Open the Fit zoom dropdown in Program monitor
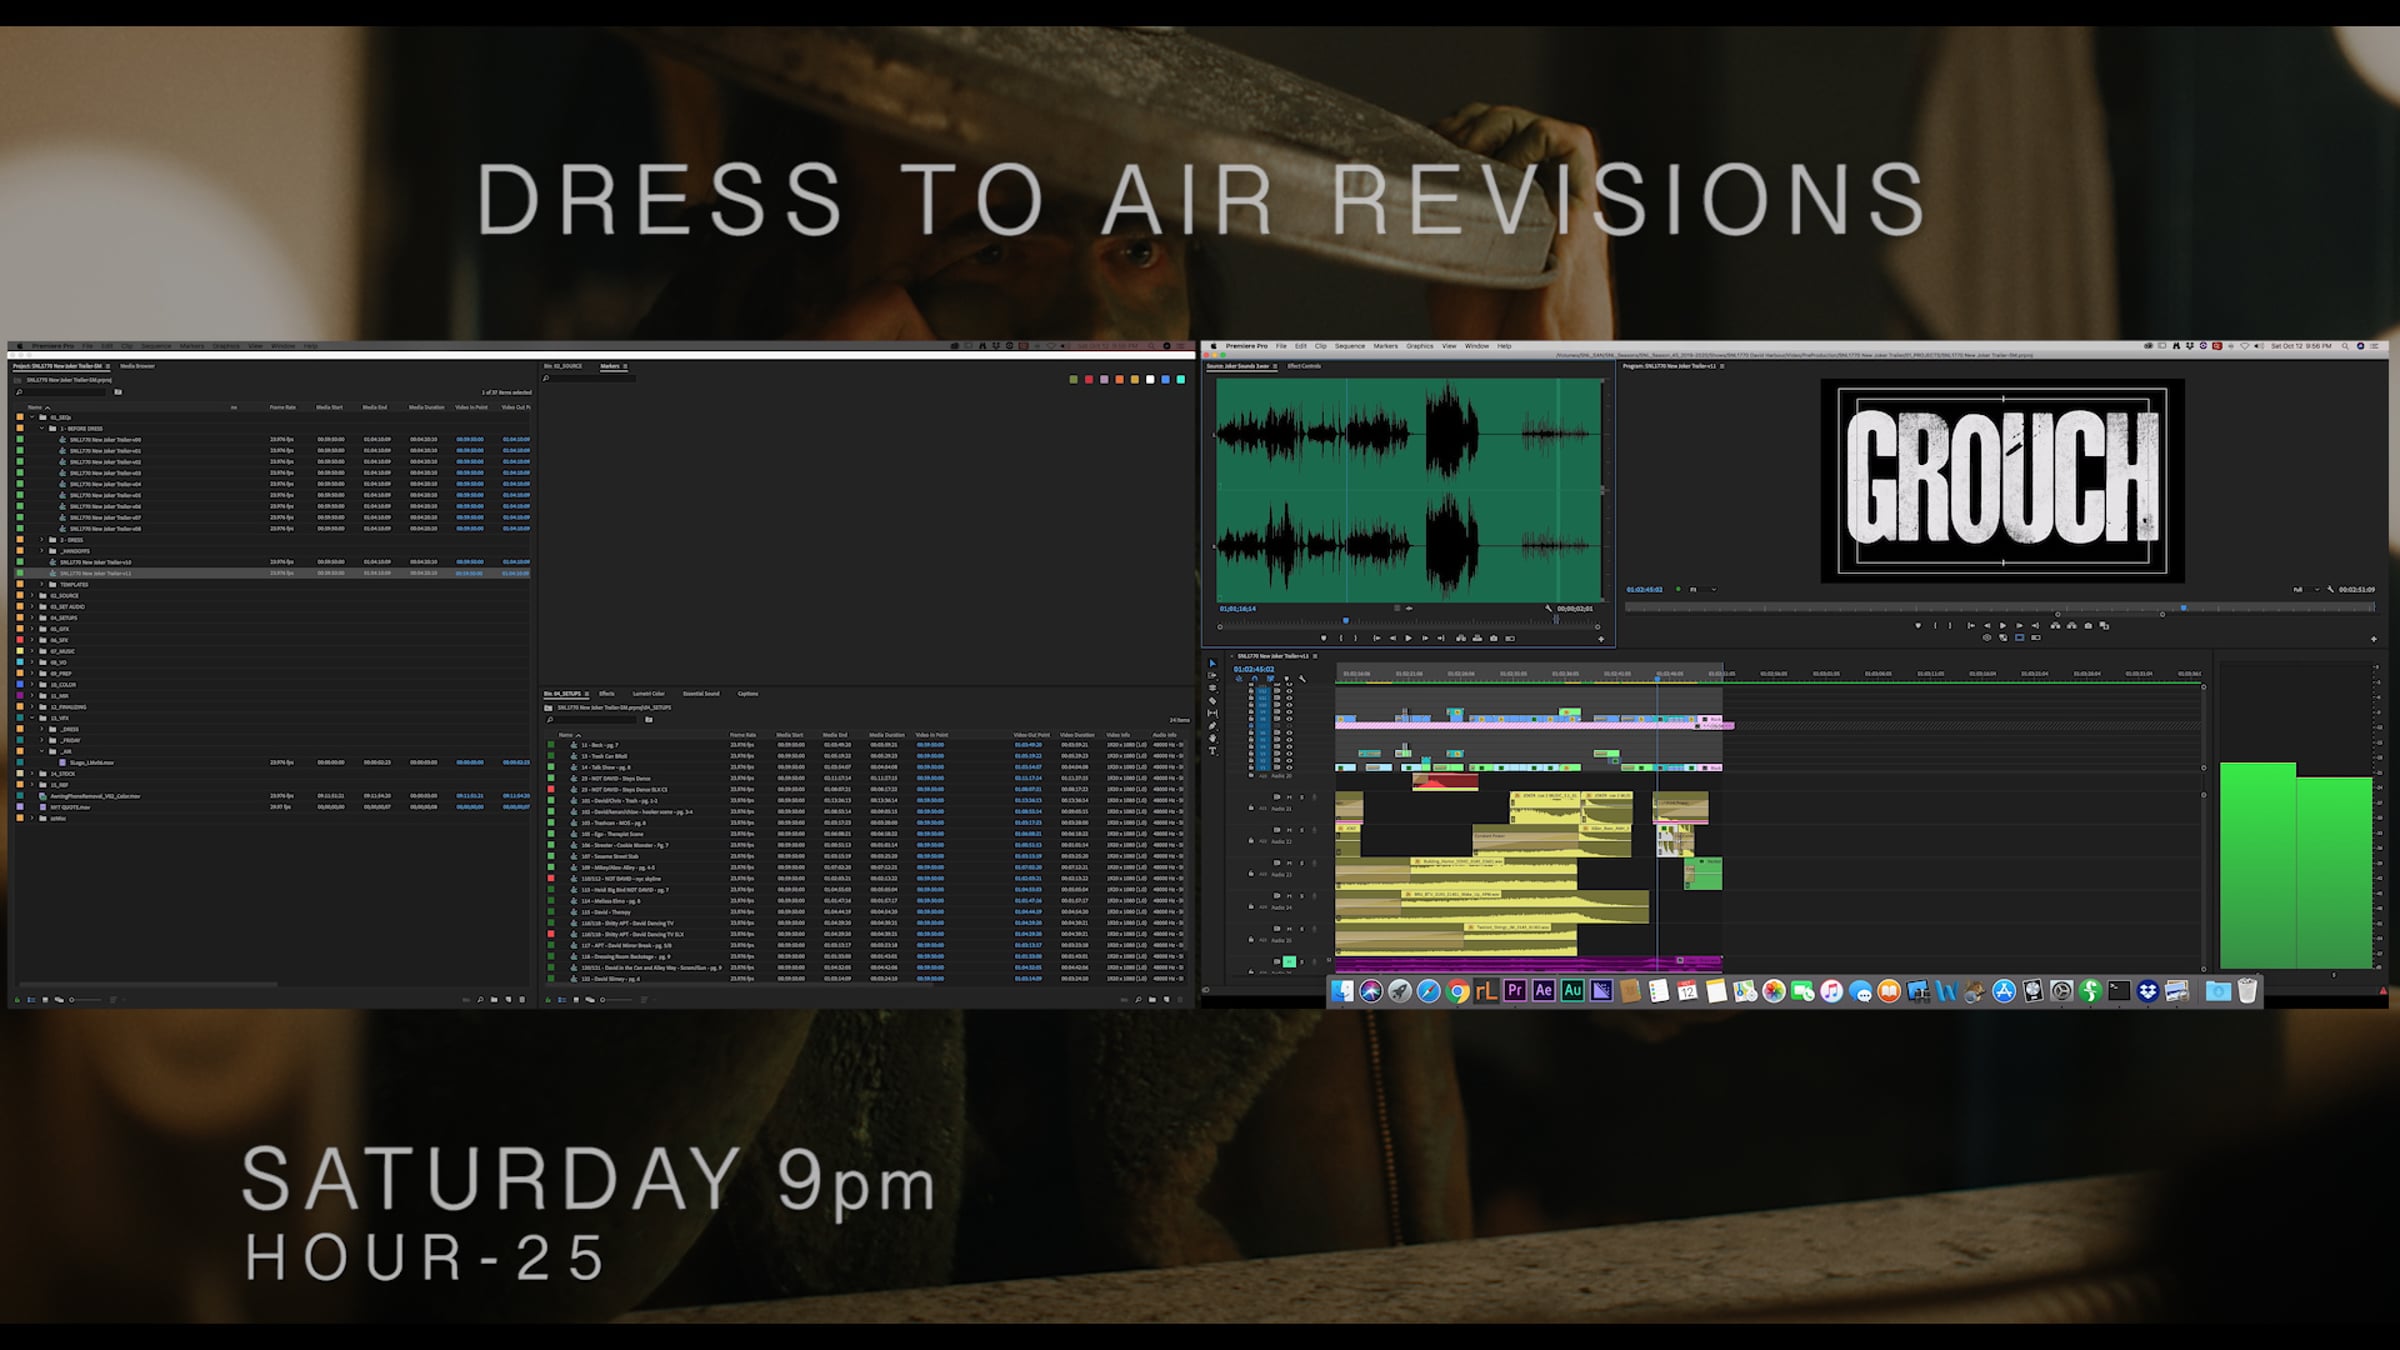This screenshot has height=1350, width=2400. coord(1702,590)
